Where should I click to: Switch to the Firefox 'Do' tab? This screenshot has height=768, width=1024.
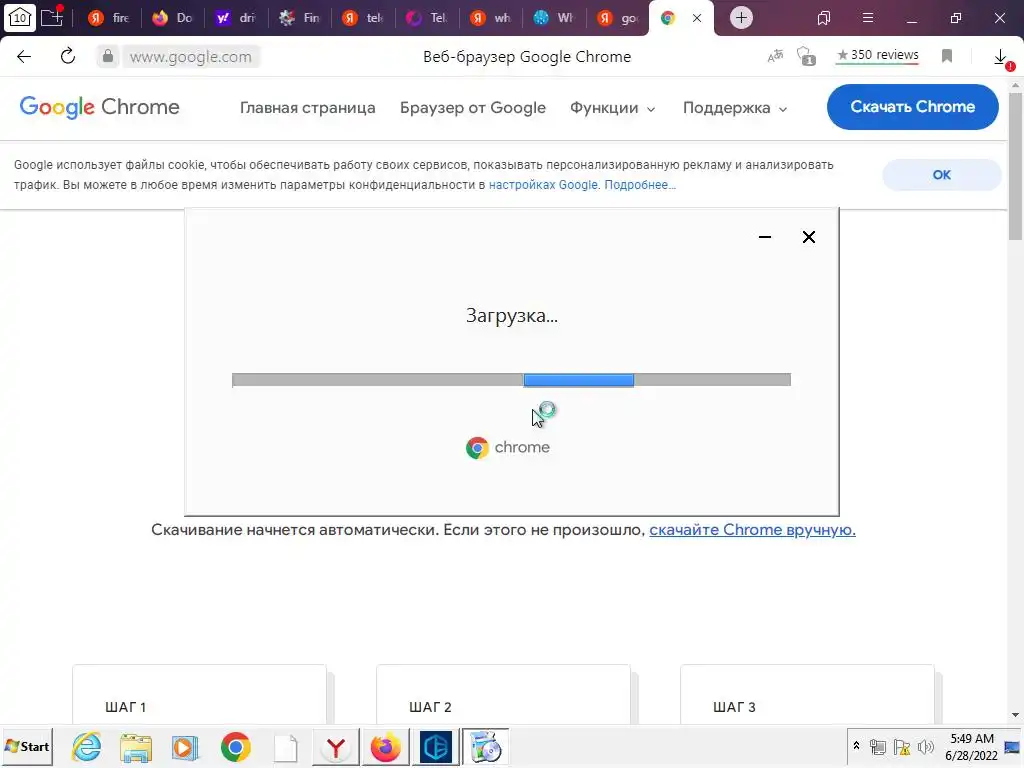click(x=172, y=18)
